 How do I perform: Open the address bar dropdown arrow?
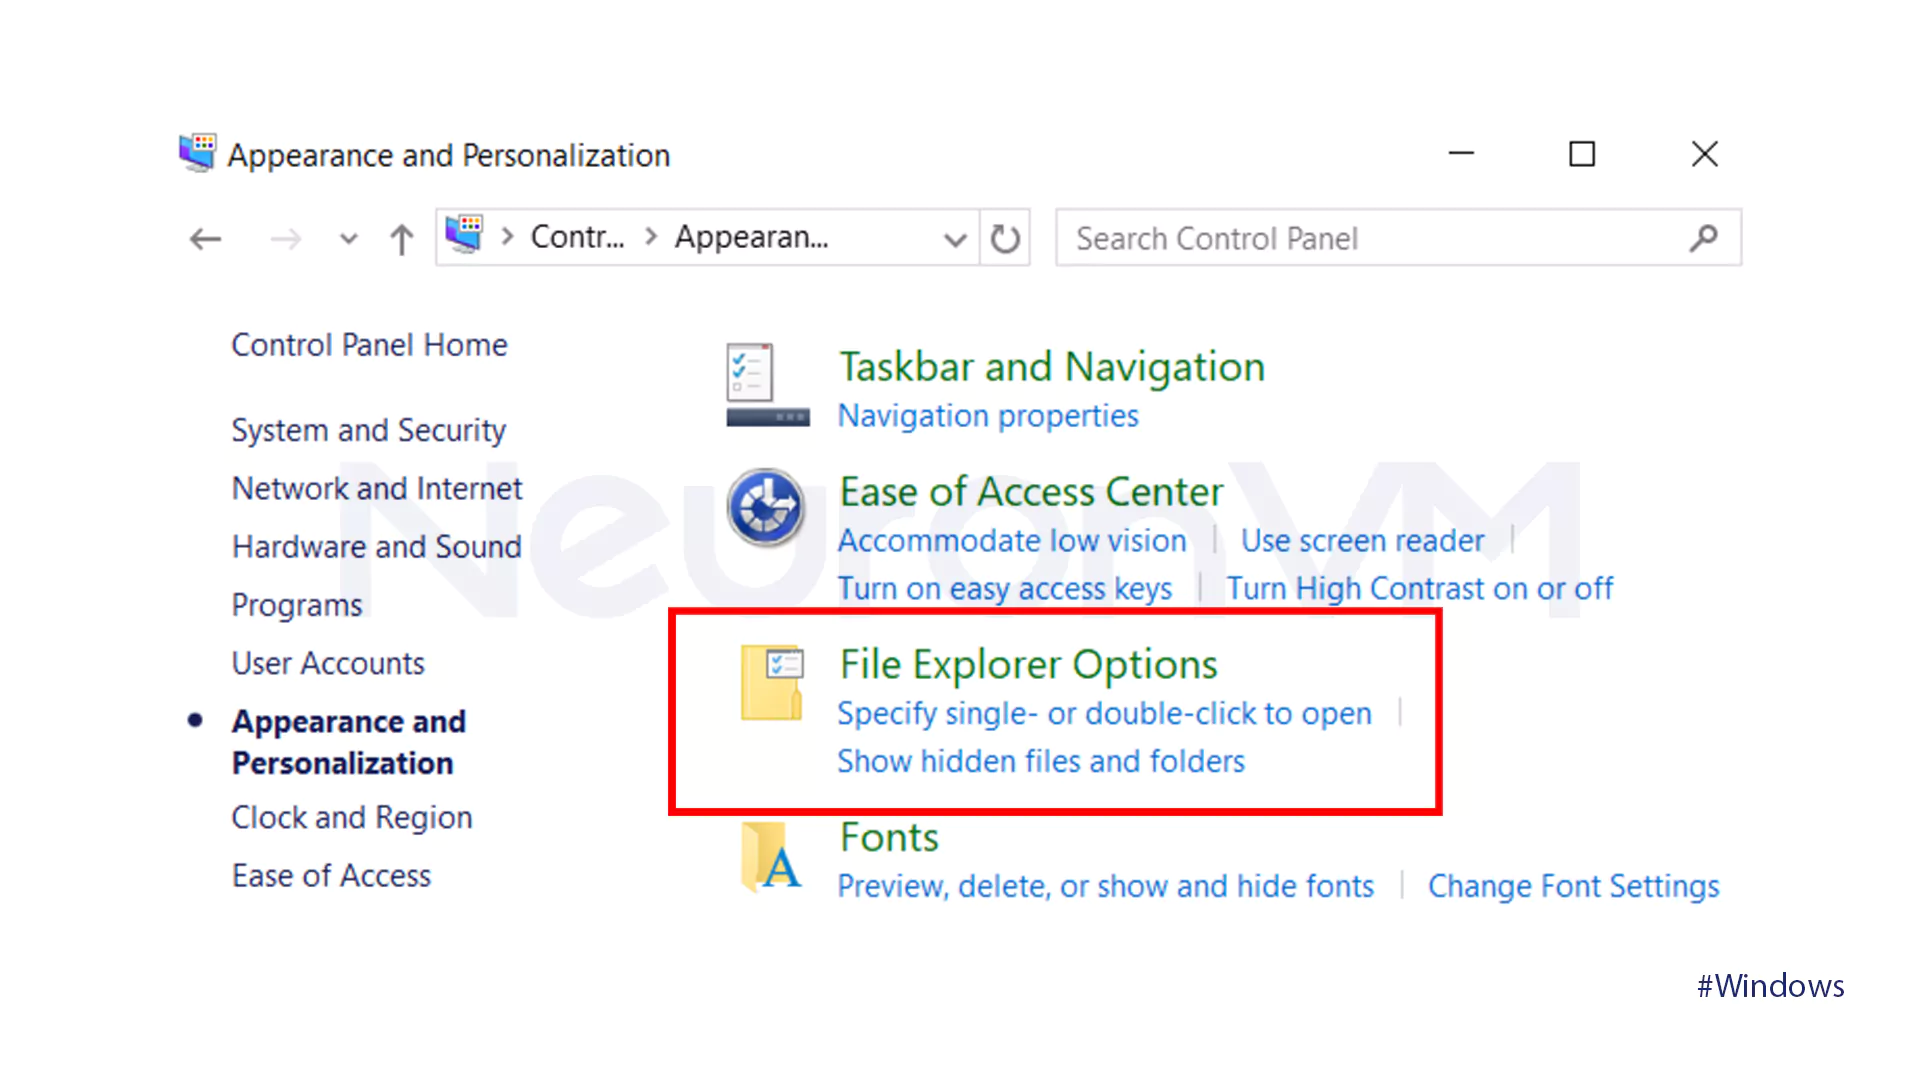(955, 238)
